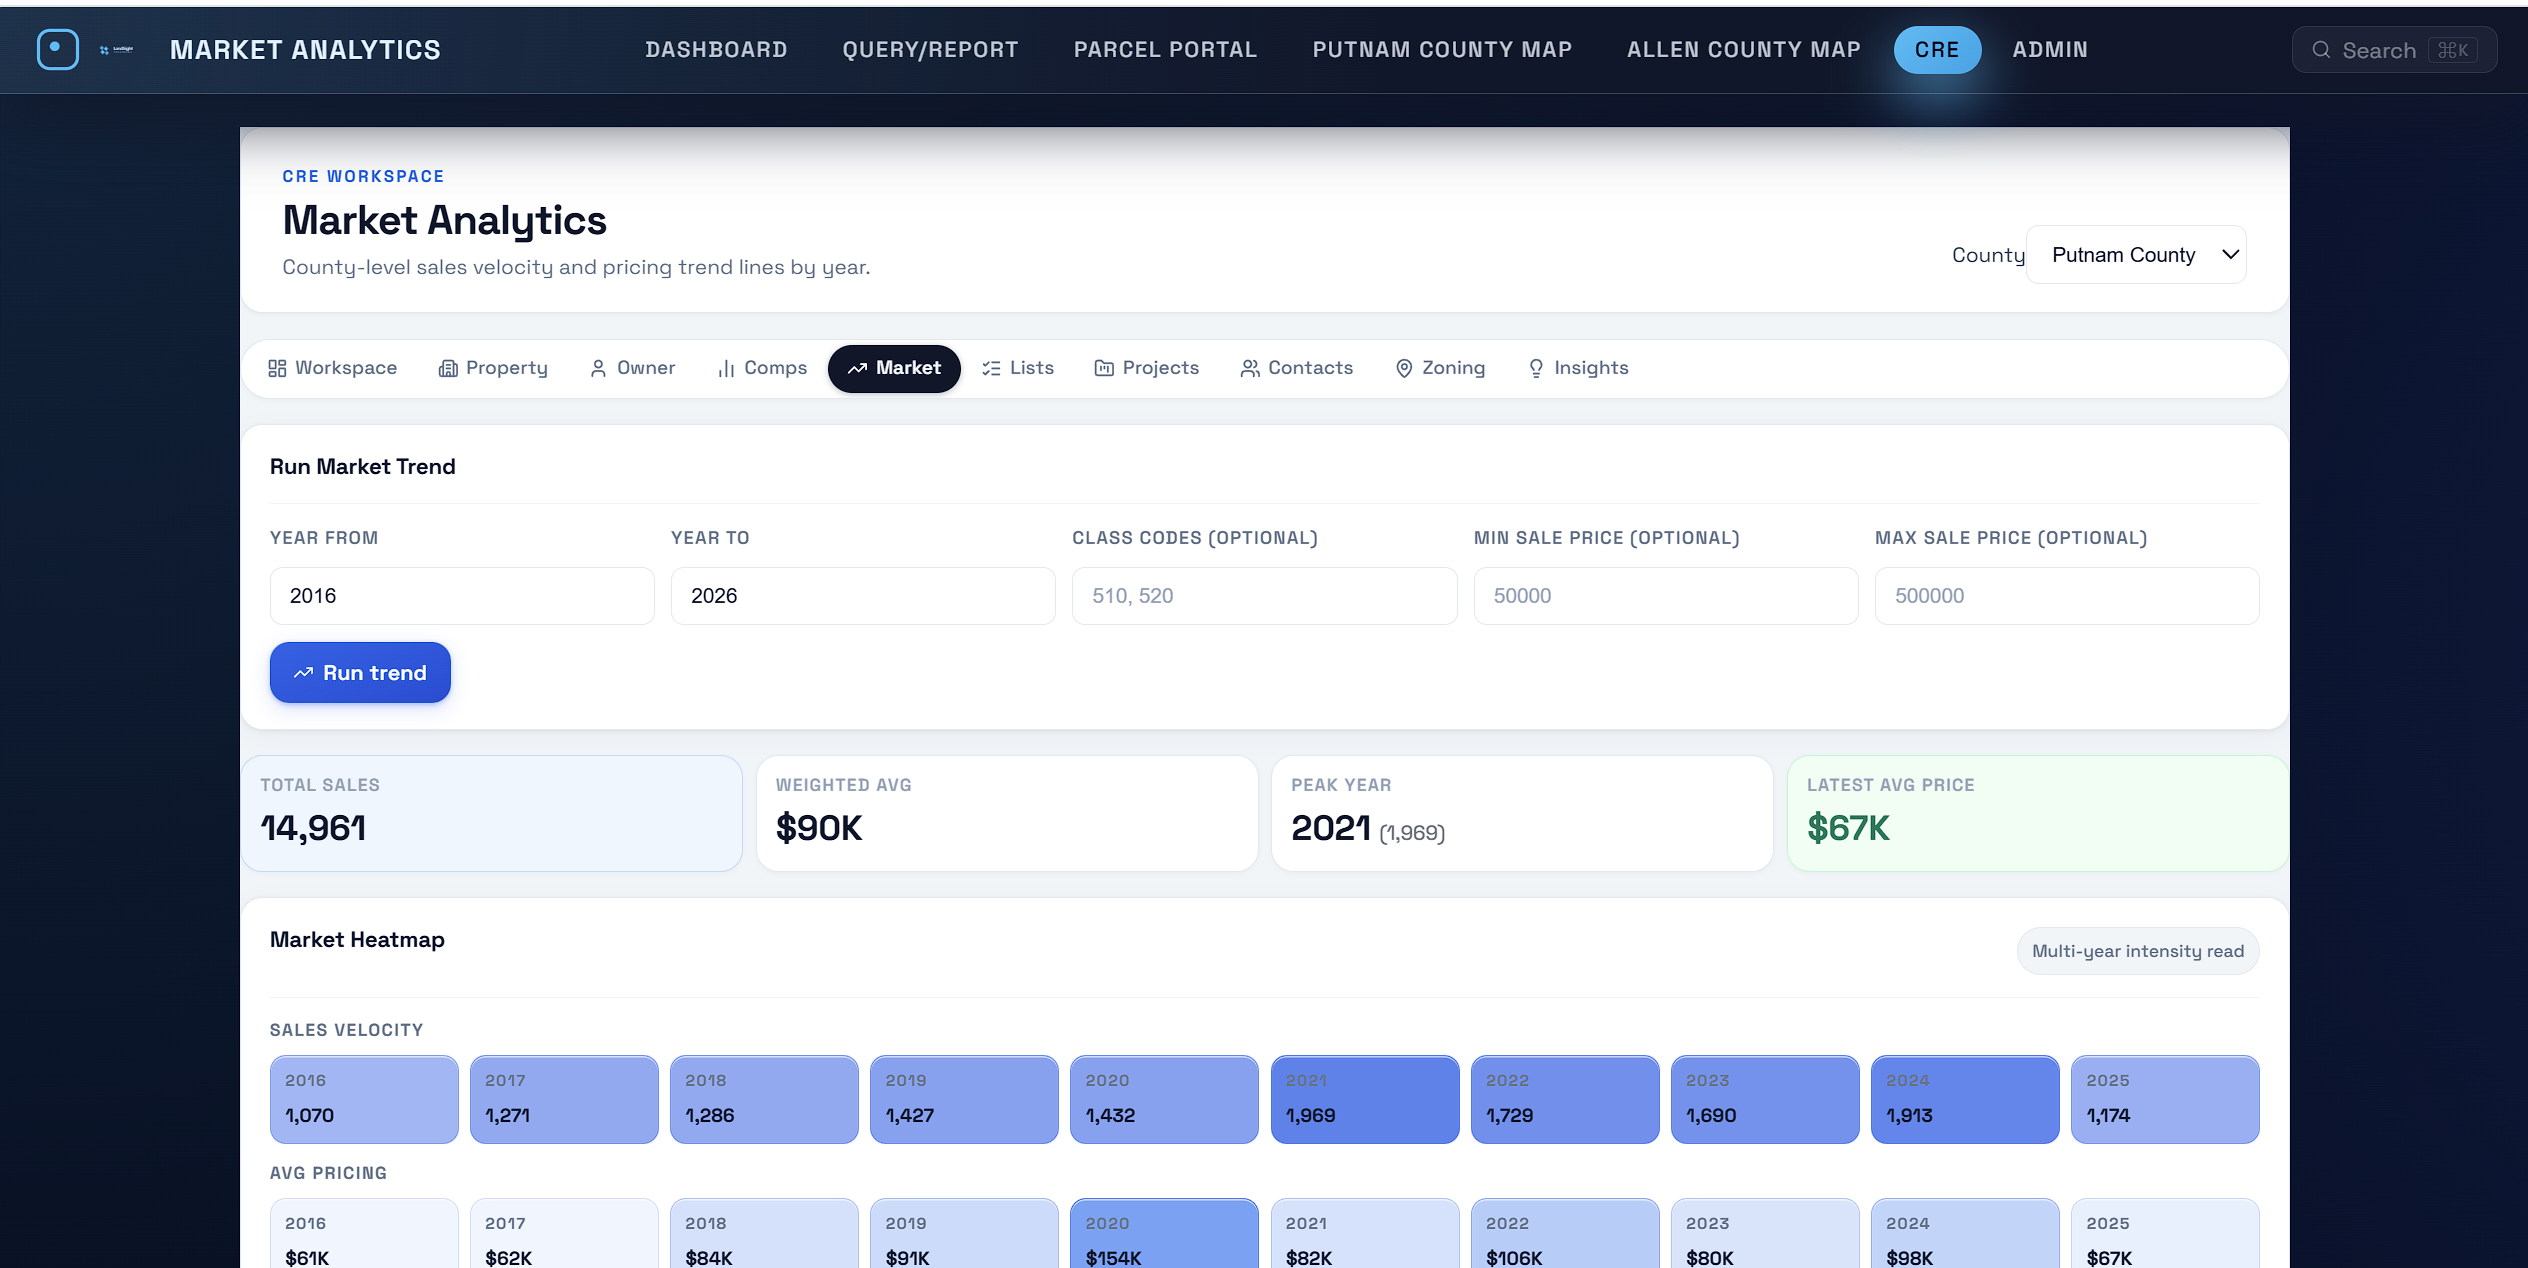This screenshot has width=2528, height=1268.
Task: Click the YEAR FROM input showing 2016
Action: click(x=461, y=595)
